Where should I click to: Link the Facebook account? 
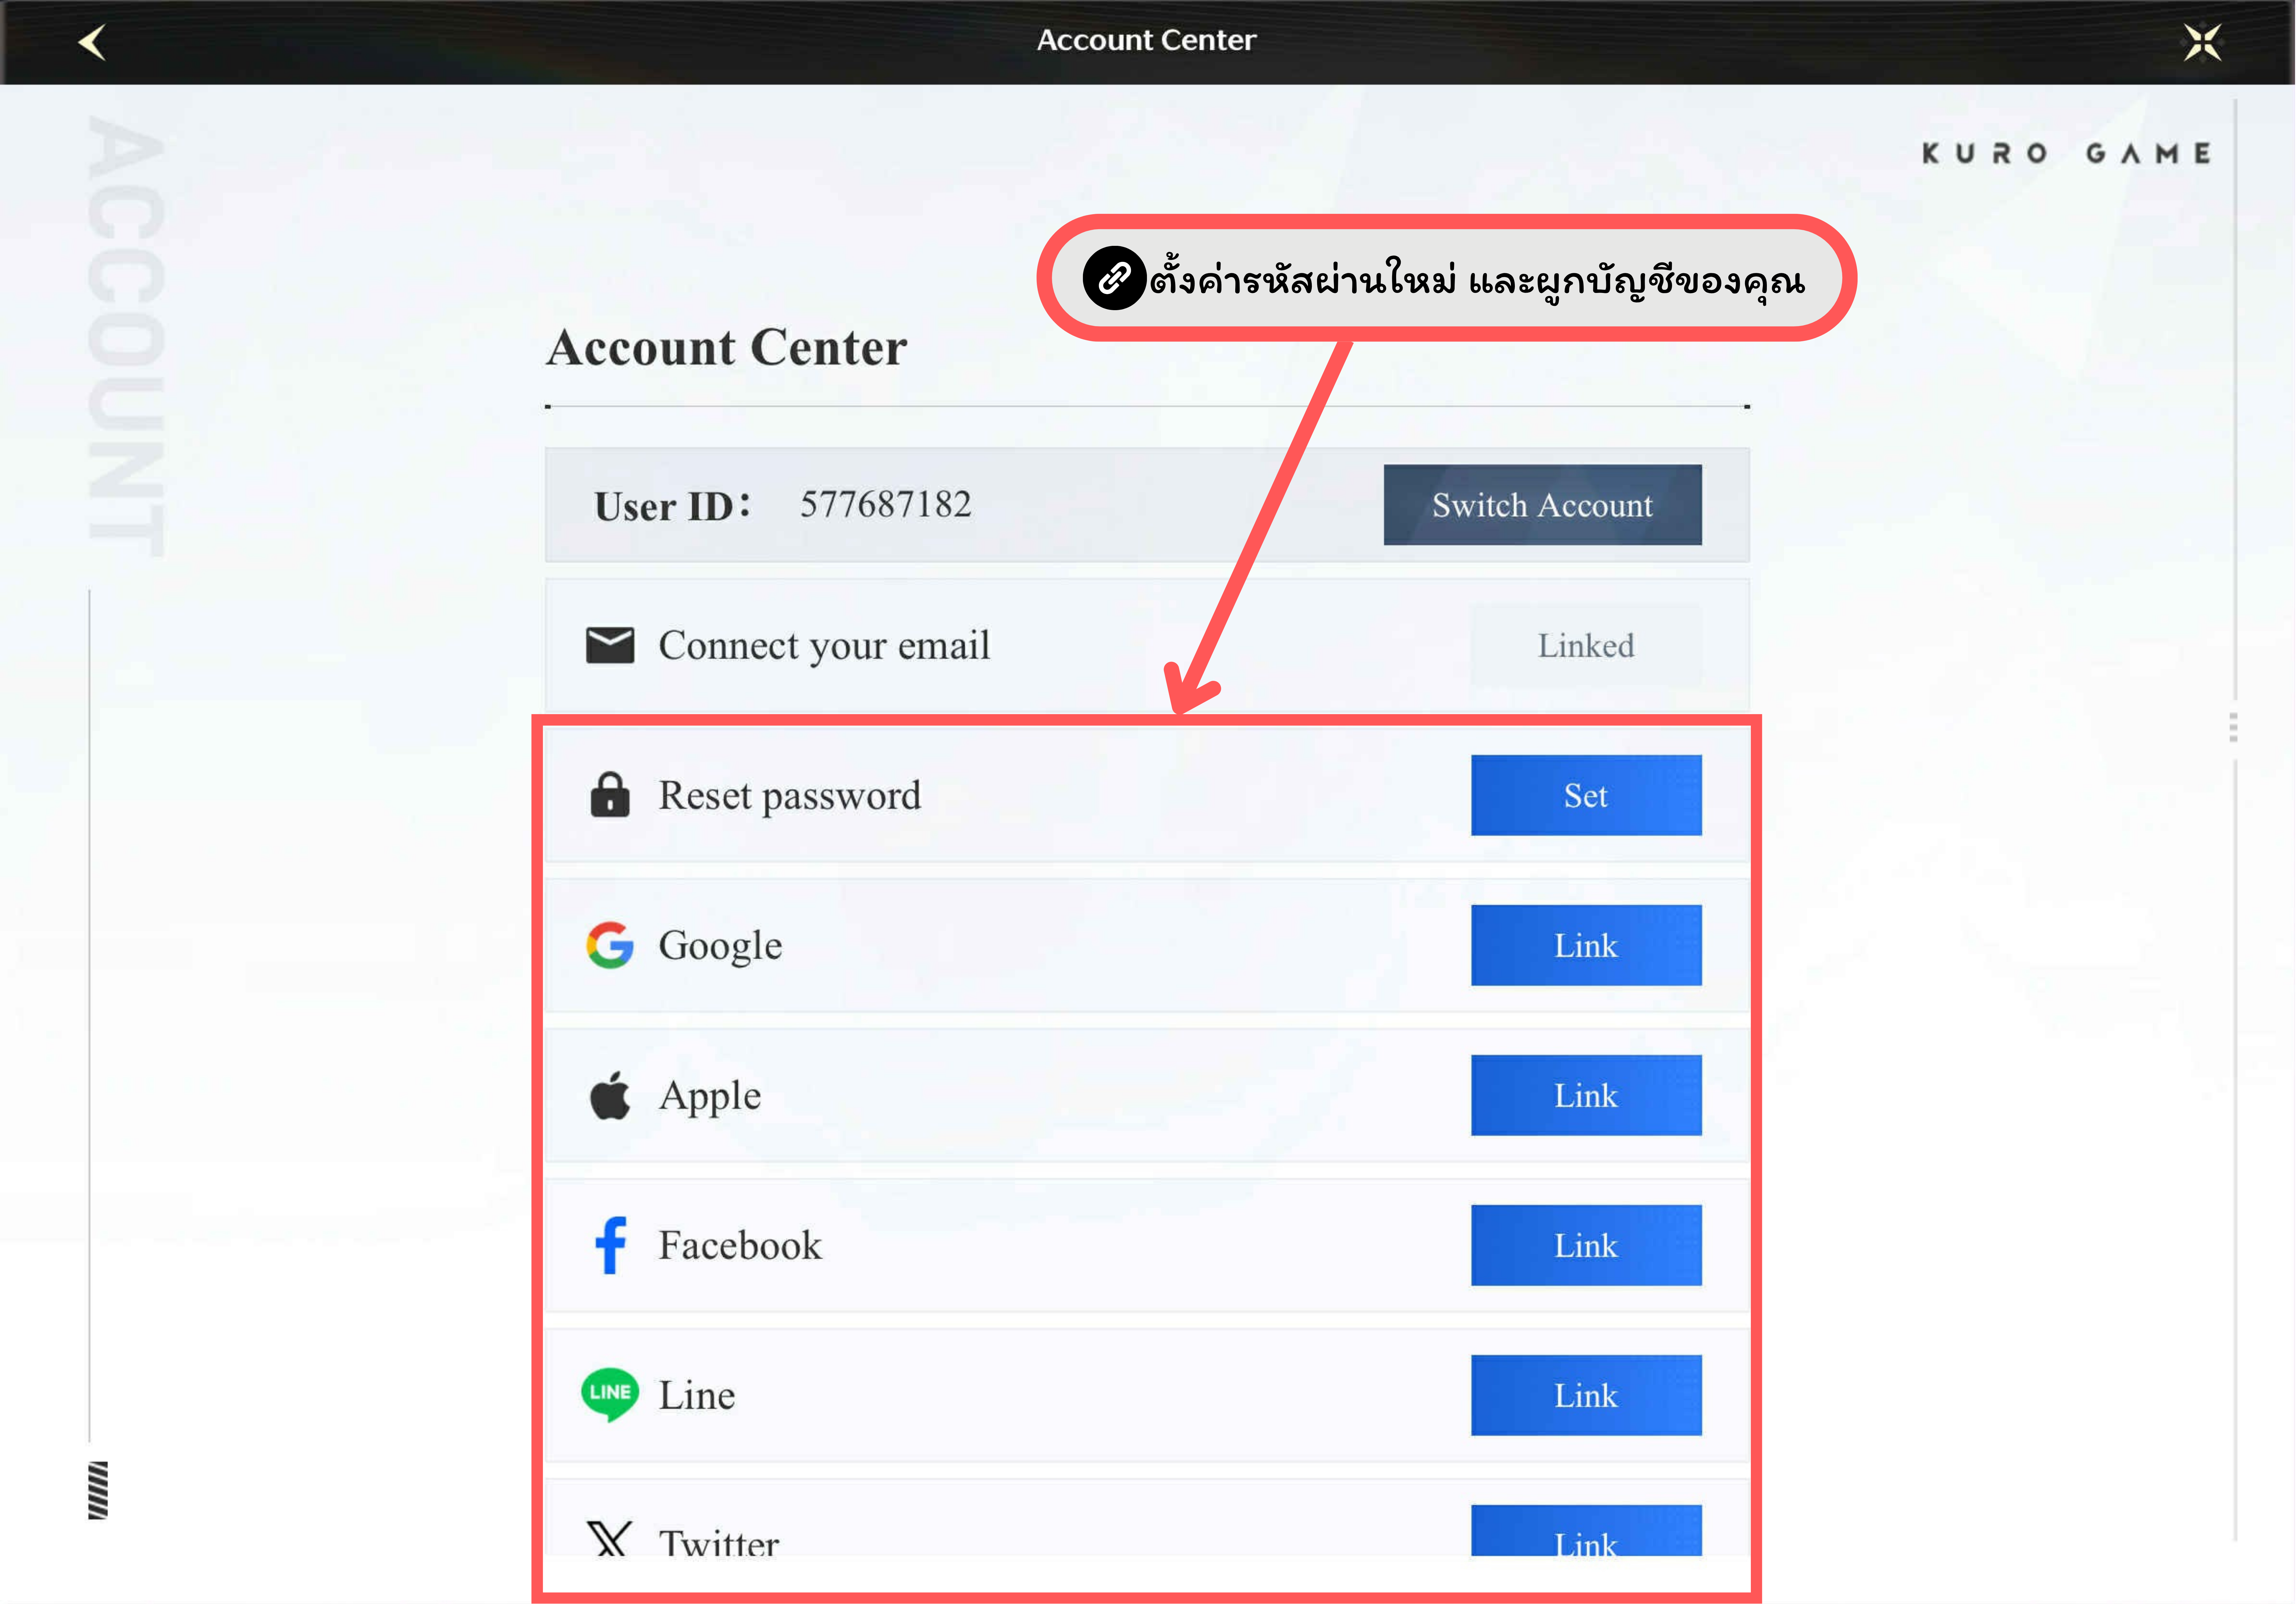point(1586,1245)
